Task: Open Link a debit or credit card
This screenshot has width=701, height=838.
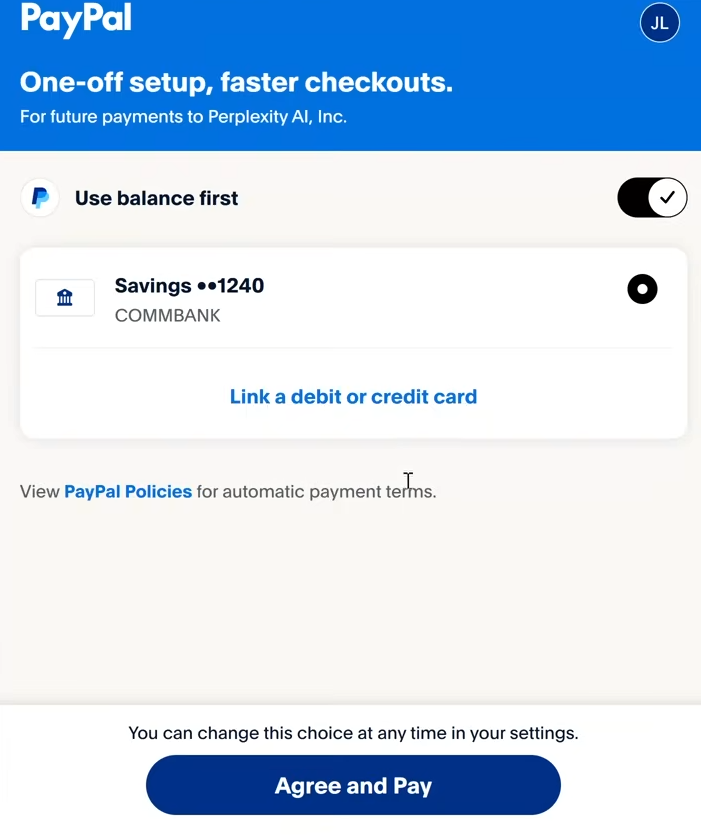Action: coord(353,397)
